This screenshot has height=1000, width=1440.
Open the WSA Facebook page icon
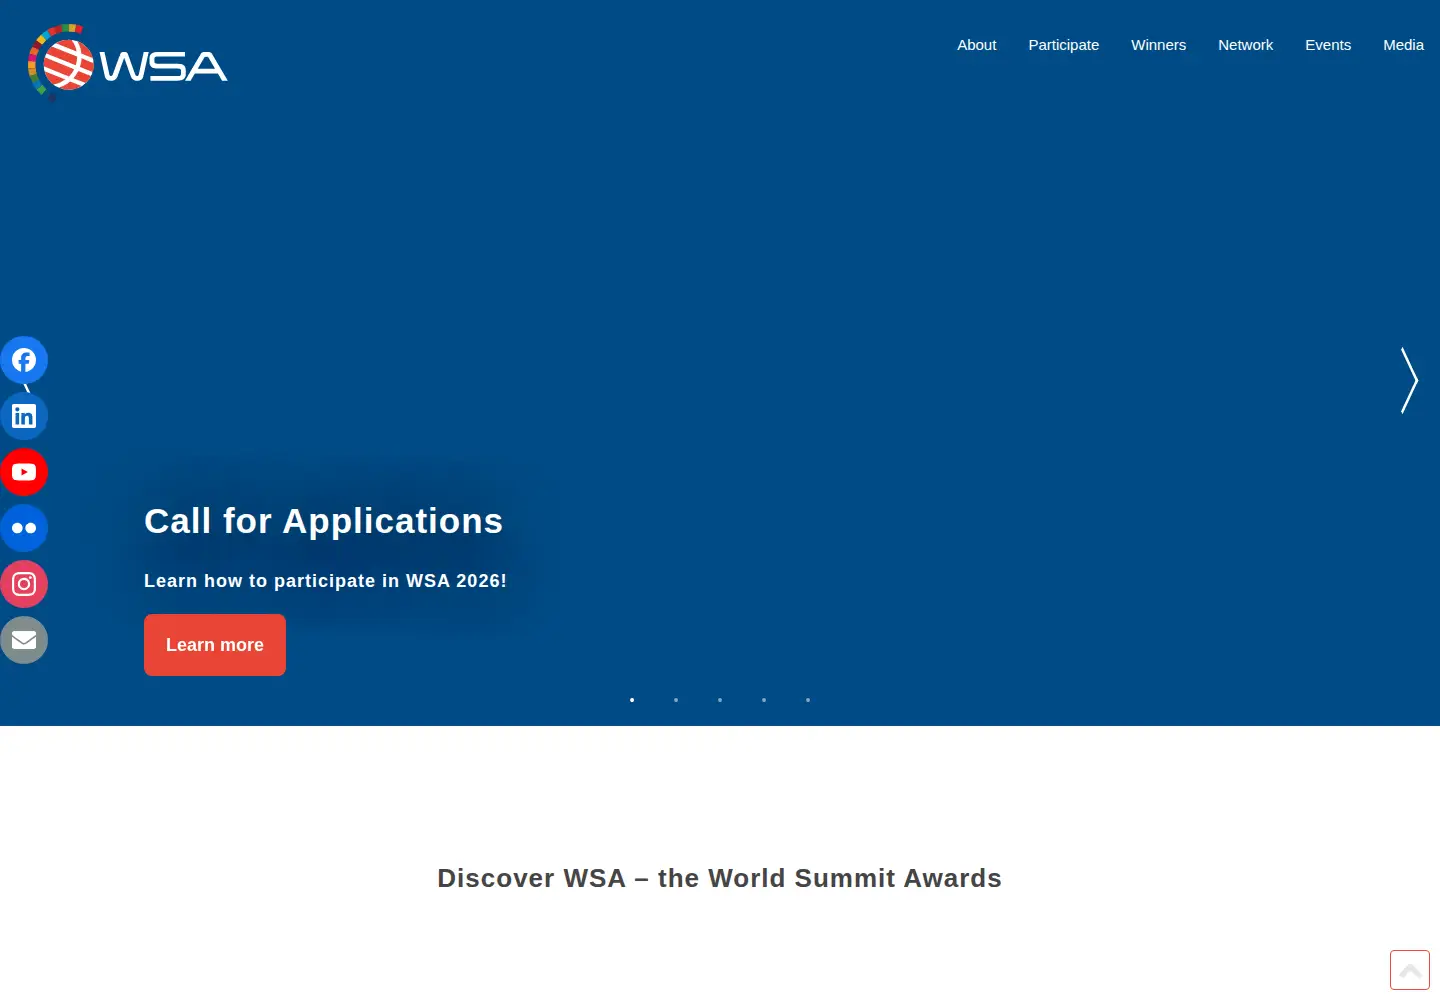coord(24,360)
